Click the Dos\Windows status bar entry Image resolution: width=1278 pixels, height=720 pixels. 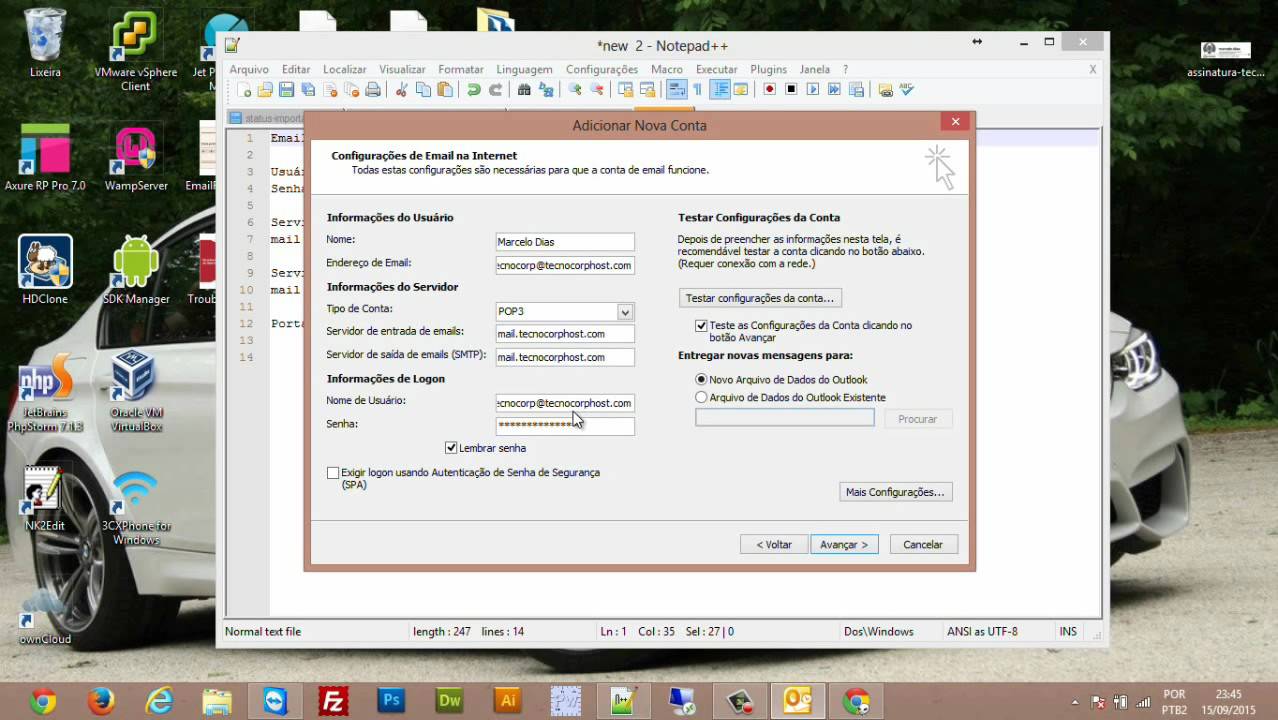(x=879, y=632)
